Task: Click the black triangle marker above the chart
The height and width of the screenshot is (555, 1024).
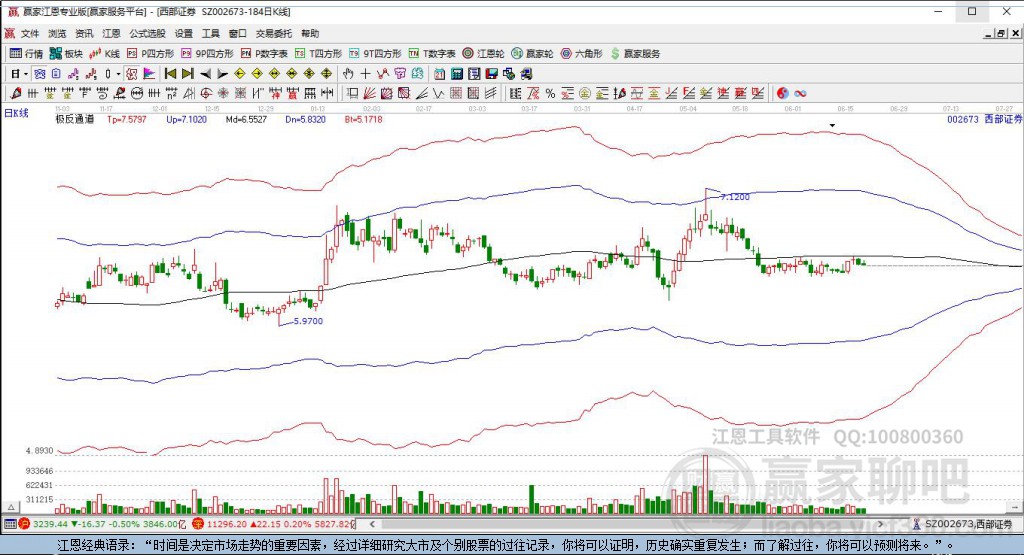Action: click(832, 125)
